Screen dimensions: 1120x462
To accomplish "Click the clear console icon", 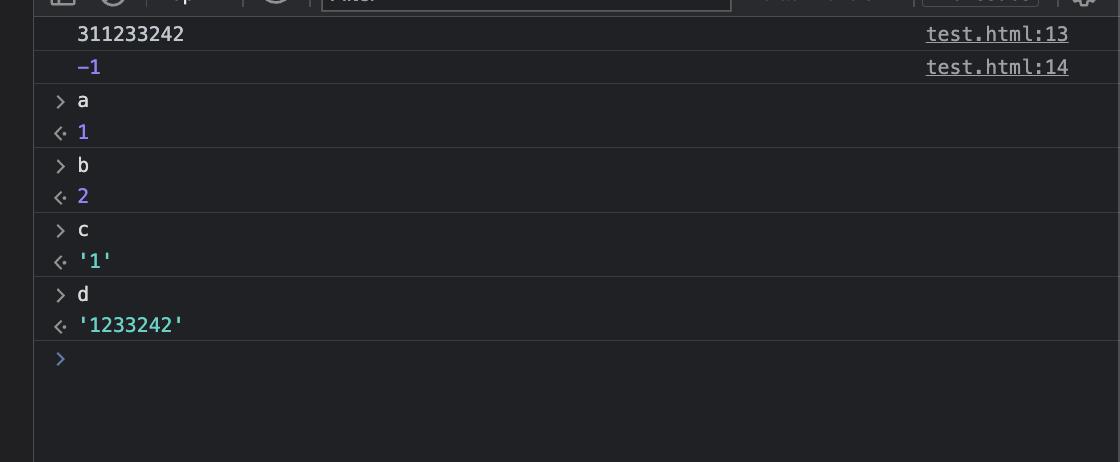I will (x=113, y=3).
